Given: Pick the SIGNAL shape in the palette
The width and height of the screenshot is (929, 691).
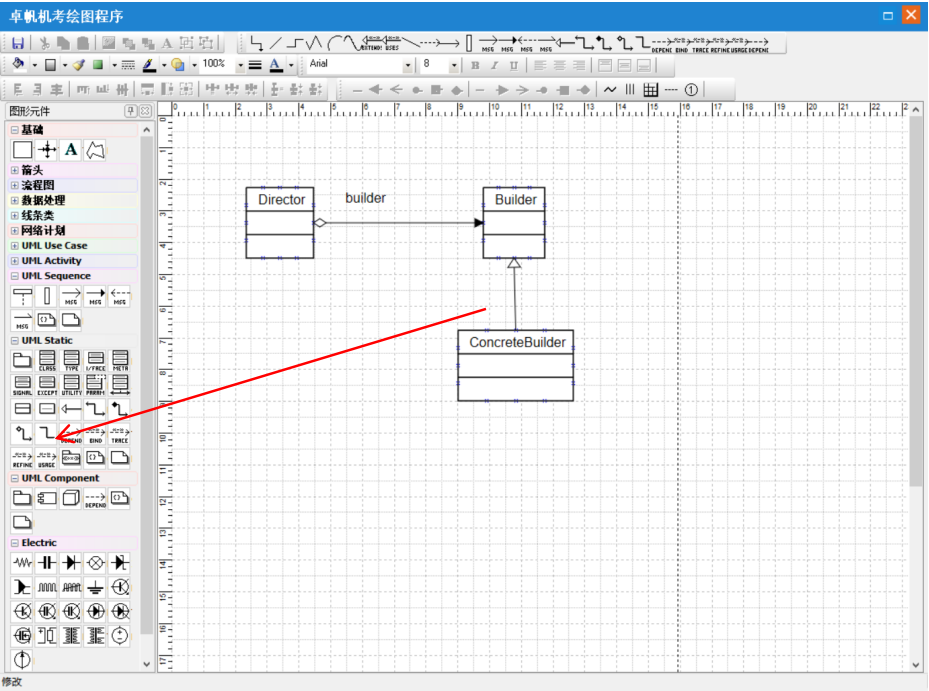Looking at the screenshot, I should click(x=23, y=385).
